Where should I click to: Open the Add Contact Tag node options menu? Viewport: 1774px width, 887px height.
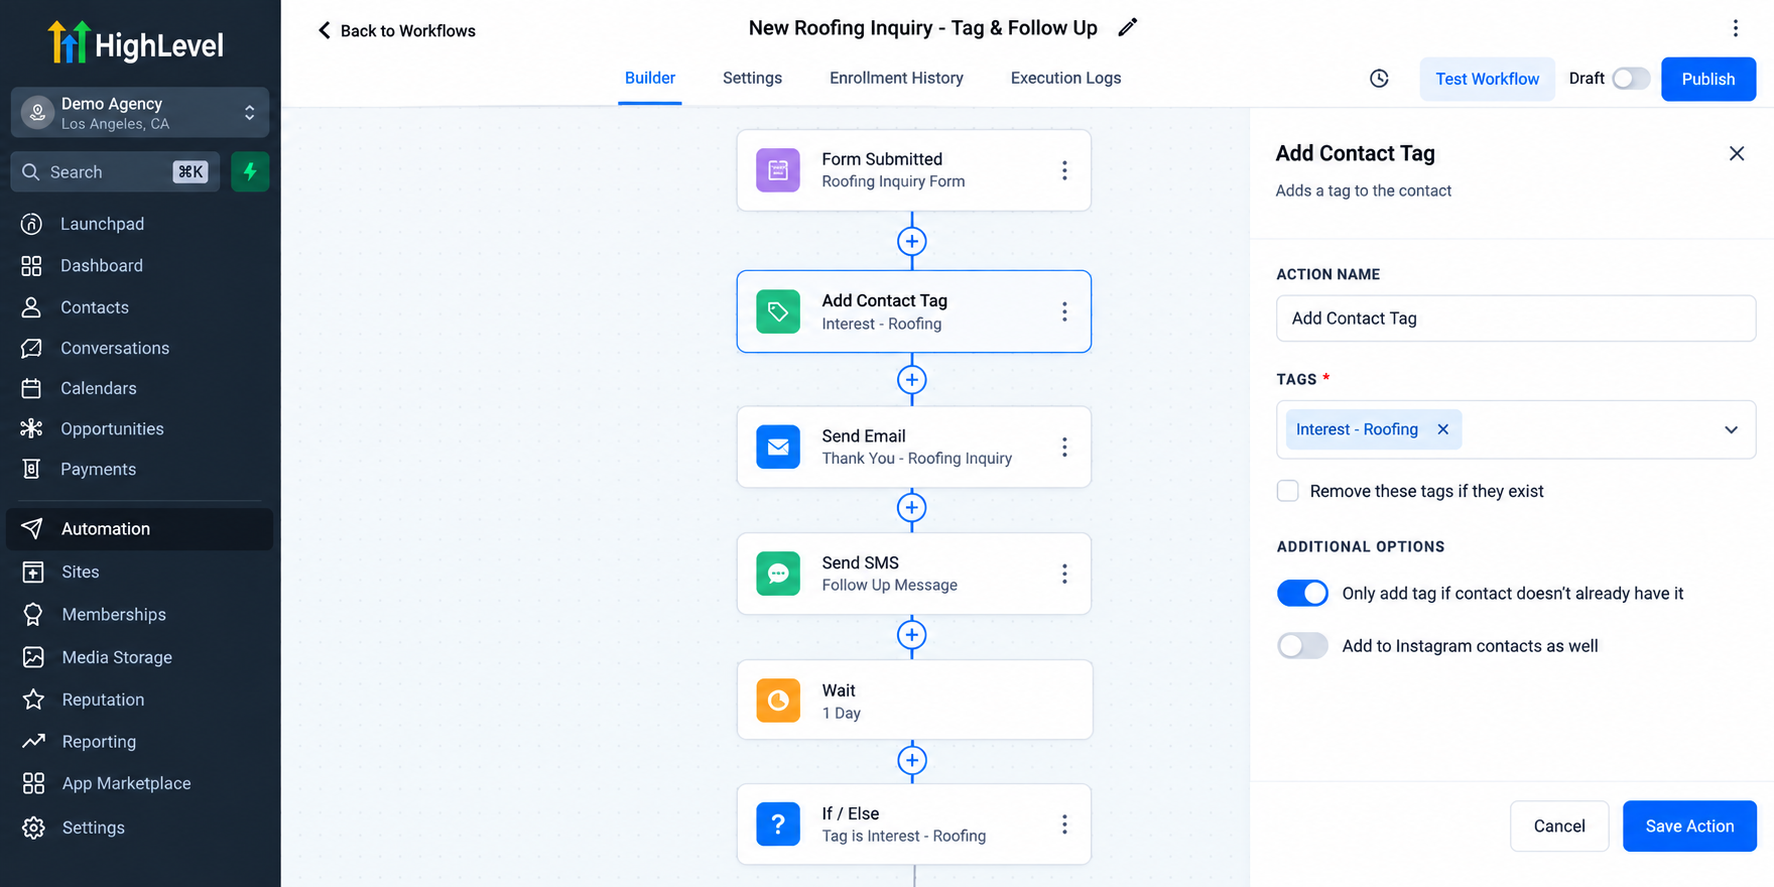tap(1064, 312)
